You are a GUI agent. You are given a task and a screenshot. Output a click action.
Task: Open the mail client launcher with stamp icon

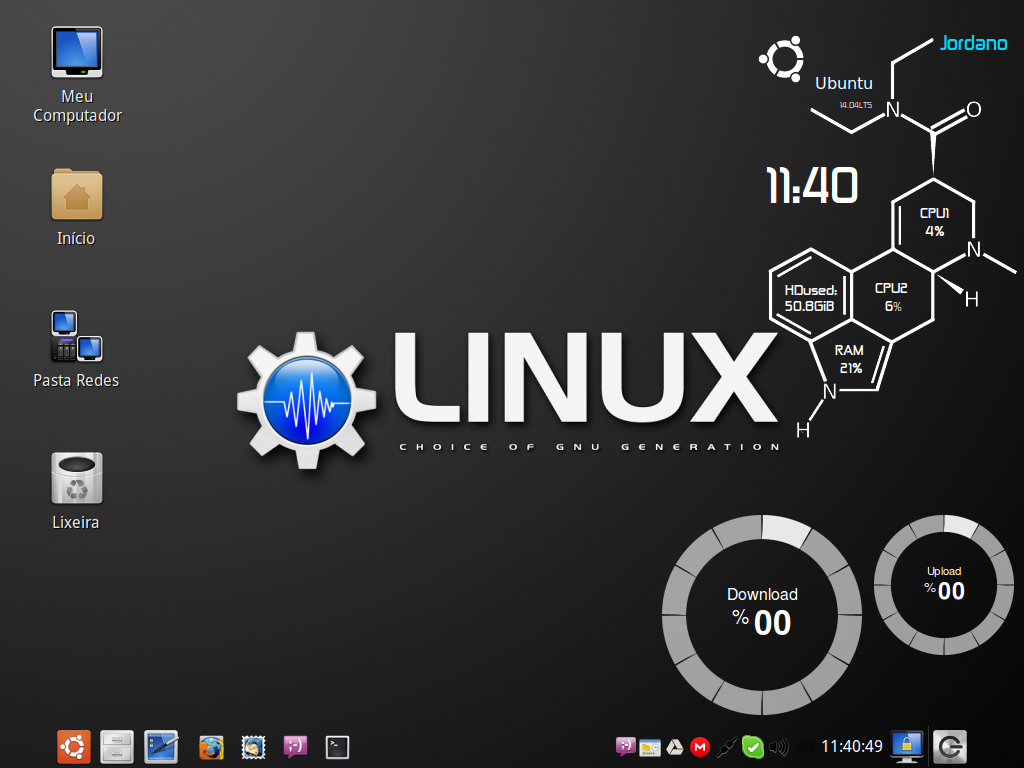(x=253, y=748)
